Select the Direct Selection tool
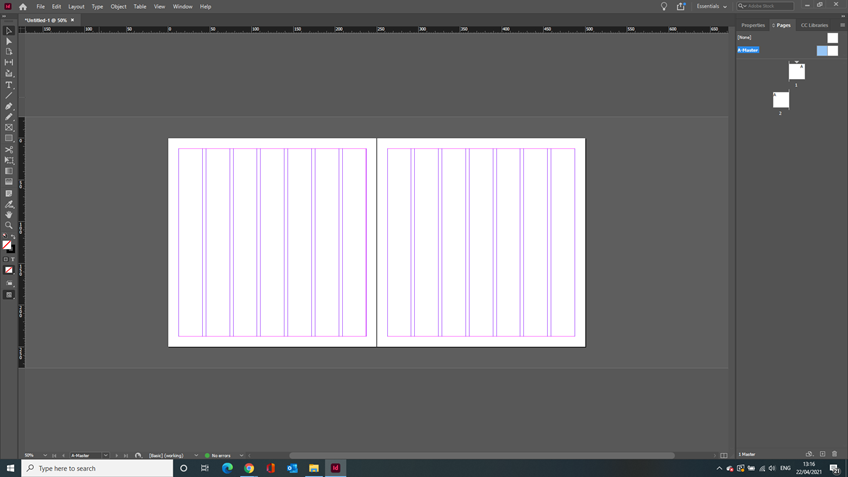848x477 pixels. pyautogui.click(x=9, y=41)
